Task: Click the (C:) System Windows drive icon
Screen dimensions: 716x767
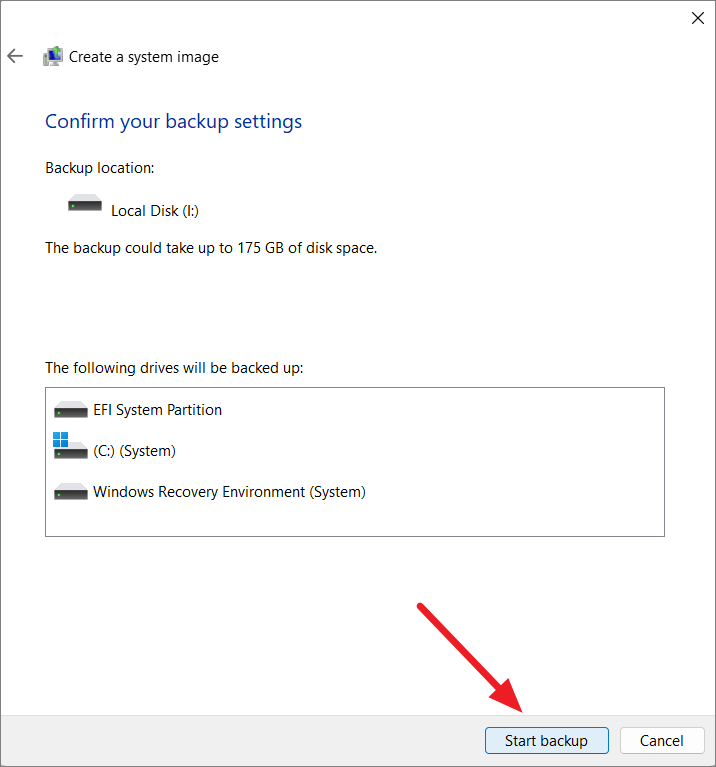Action: (70, 446)
